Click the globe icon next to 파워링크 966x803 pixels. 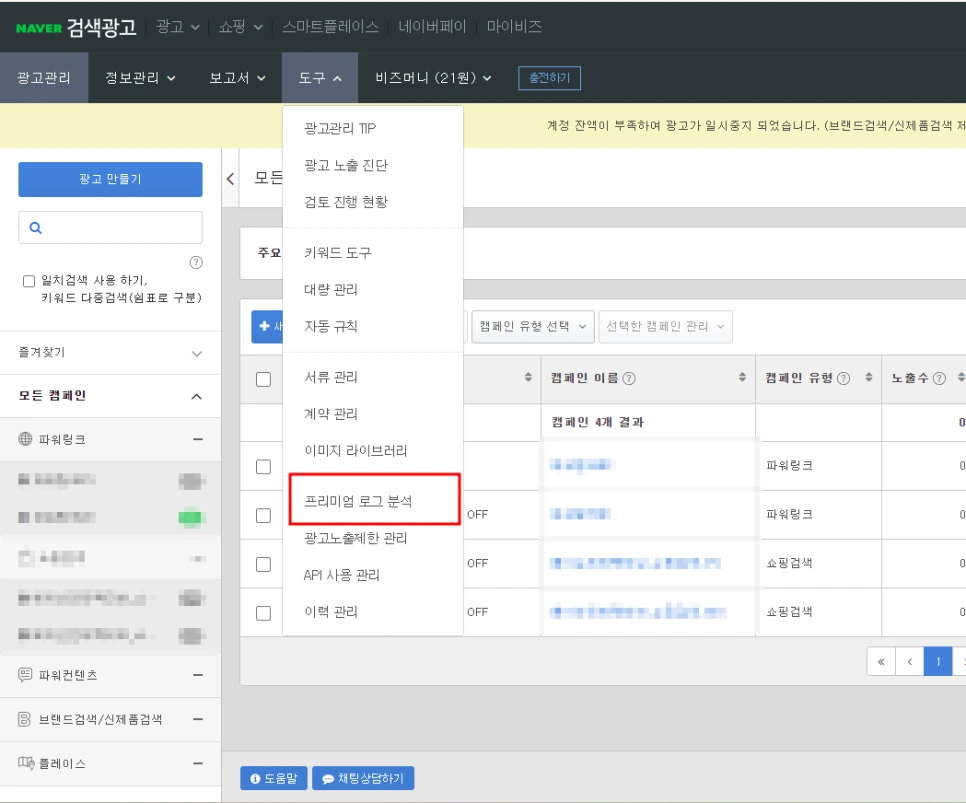[x=25, y=439]
